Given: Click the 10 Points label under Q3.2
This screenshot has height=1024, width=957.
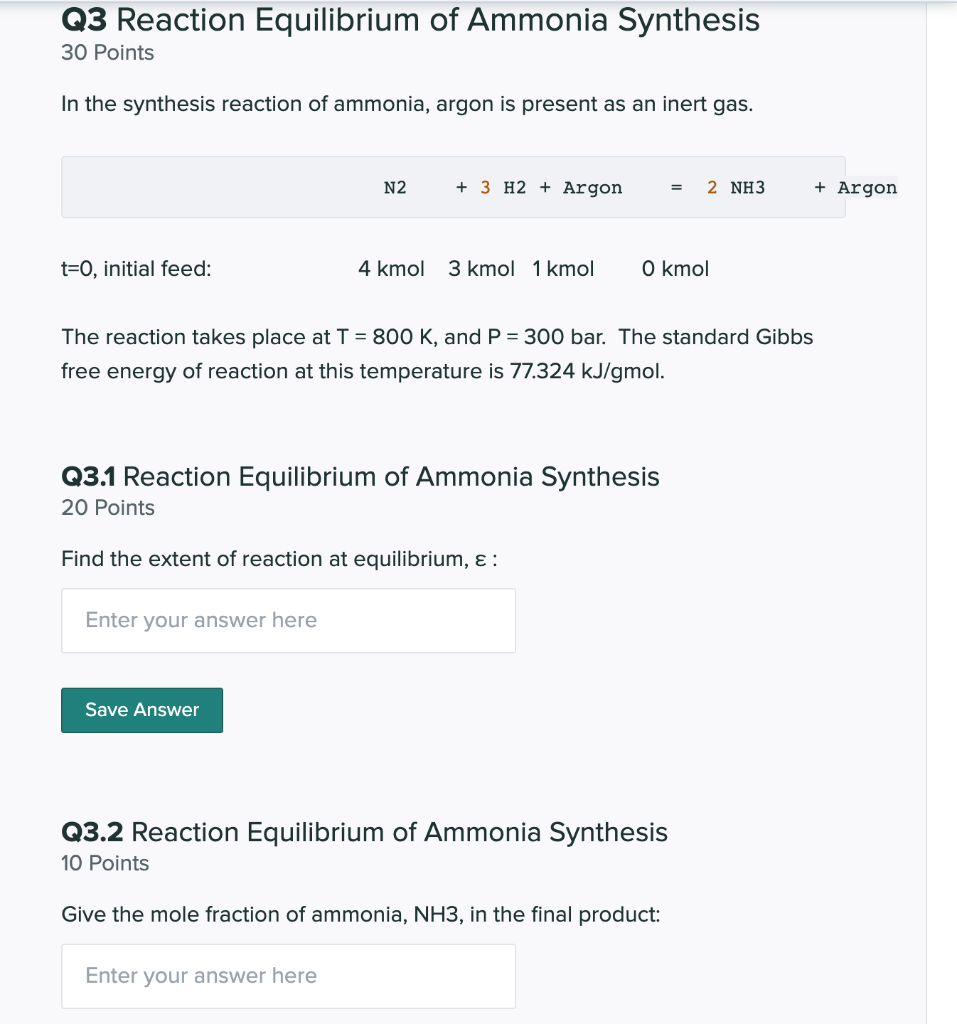Looking at the screenshot, I should (104, 863).
